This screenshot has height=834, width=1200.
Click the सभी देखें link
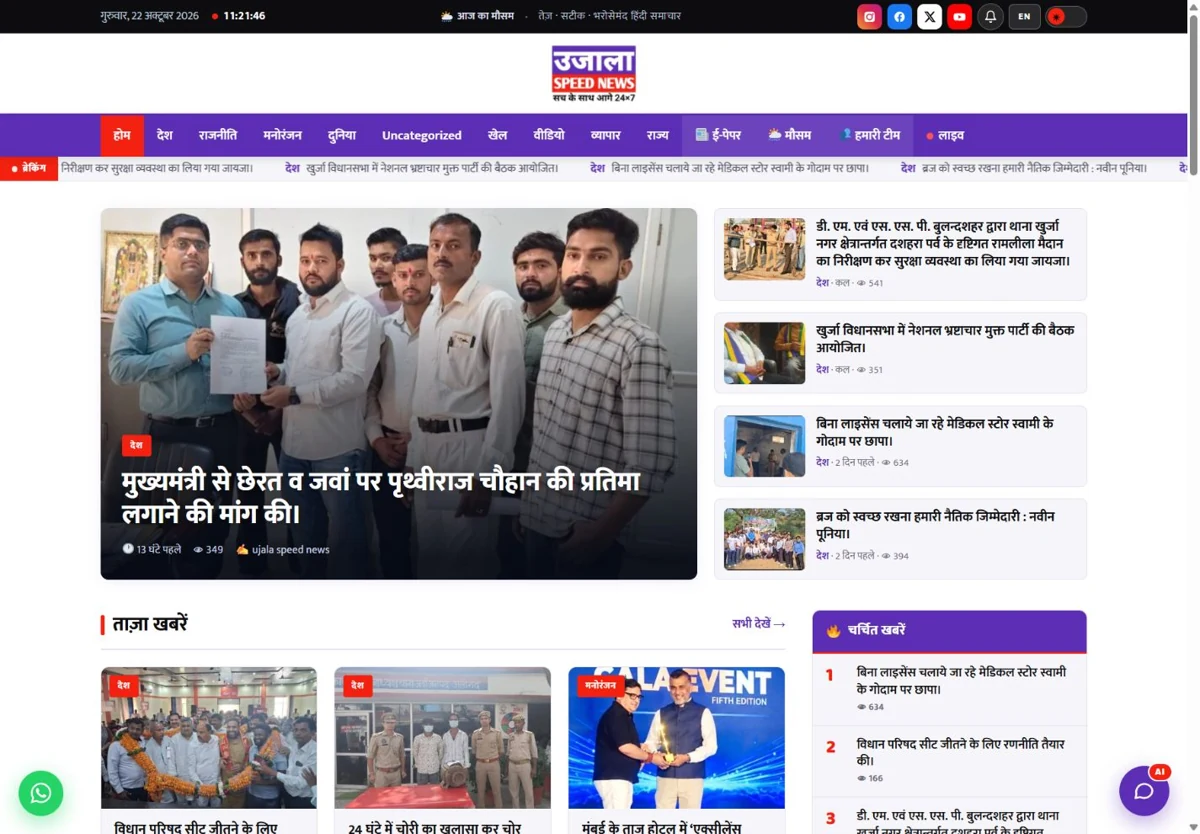(759, 624)
